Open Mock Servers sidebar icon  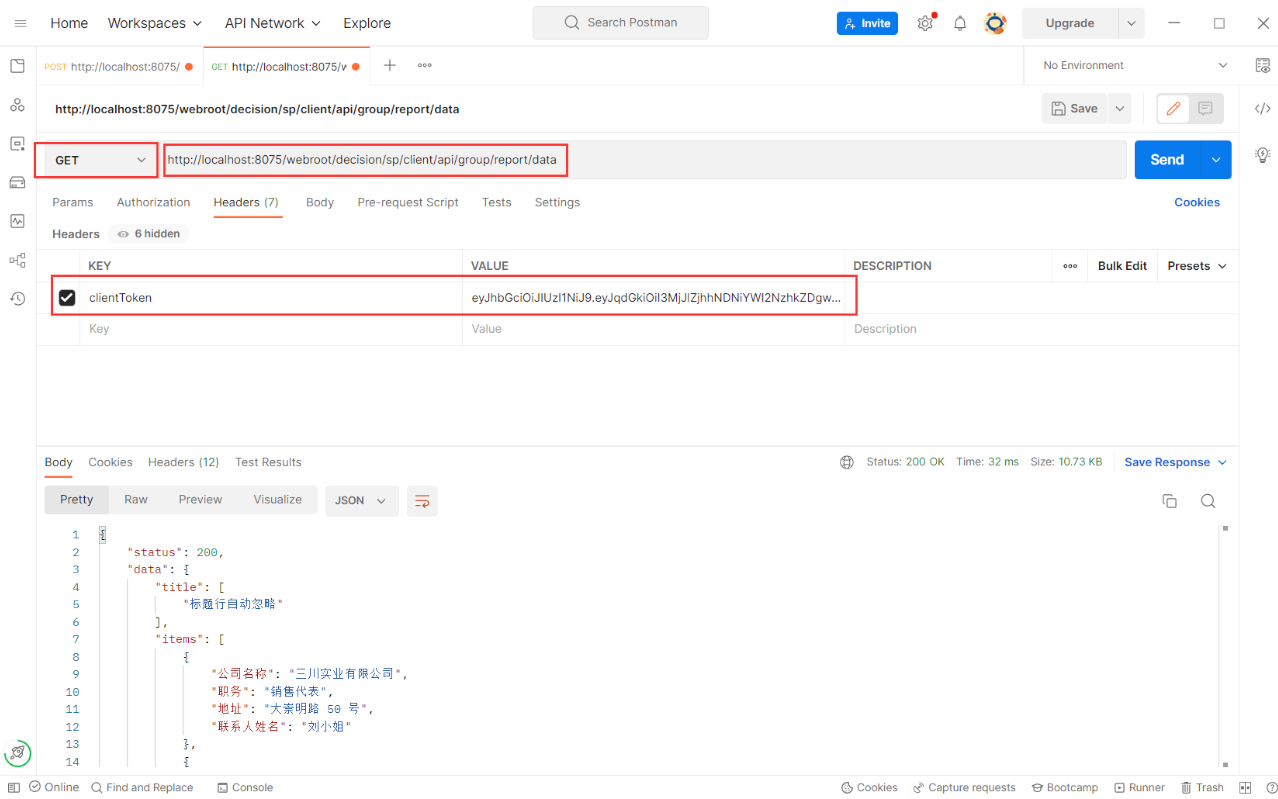coord(17,182)
